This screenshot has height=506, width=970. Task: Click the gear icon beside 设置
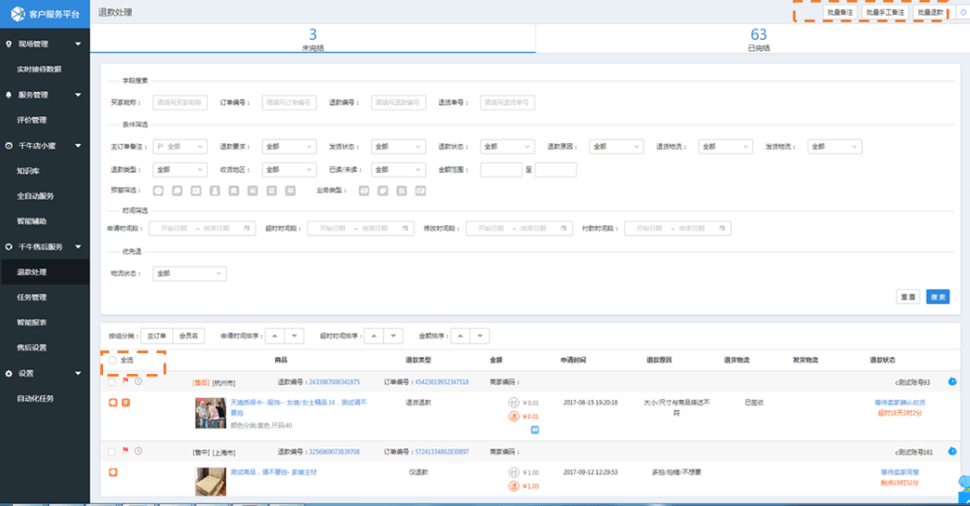tap(9, 373)
